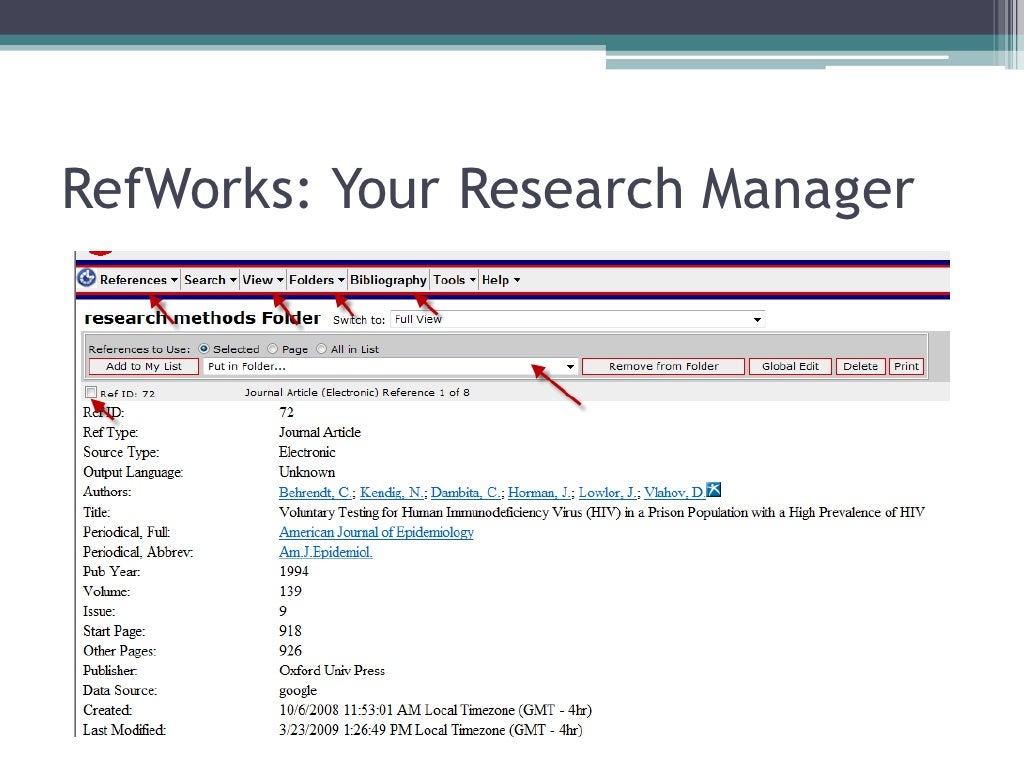Click the Journal Article (Electronic) Reference 1 of 8 text

[x=357, y=392]
